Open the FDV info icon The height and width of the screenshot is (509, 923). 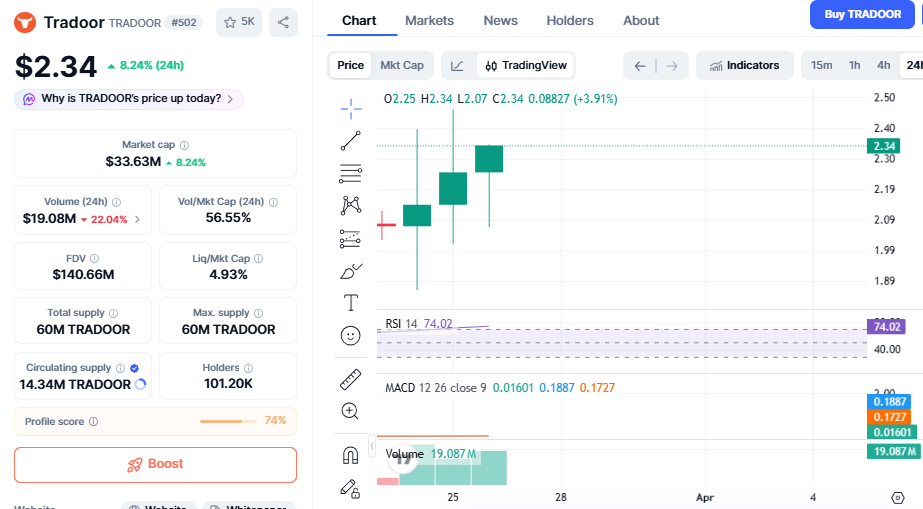click(x=94, y=258)
